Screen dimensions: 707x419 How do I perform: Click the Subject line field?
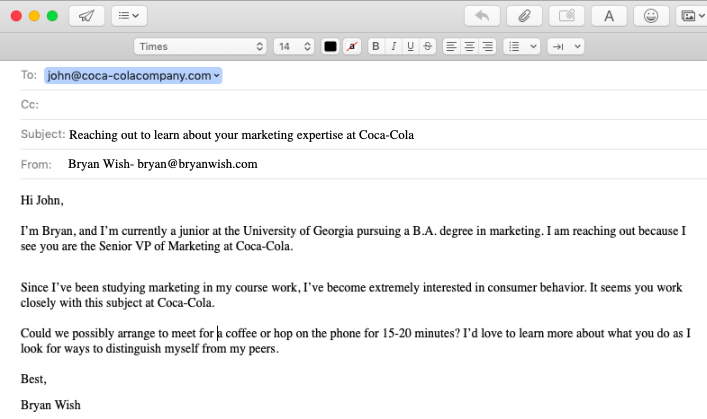(363, 134)
